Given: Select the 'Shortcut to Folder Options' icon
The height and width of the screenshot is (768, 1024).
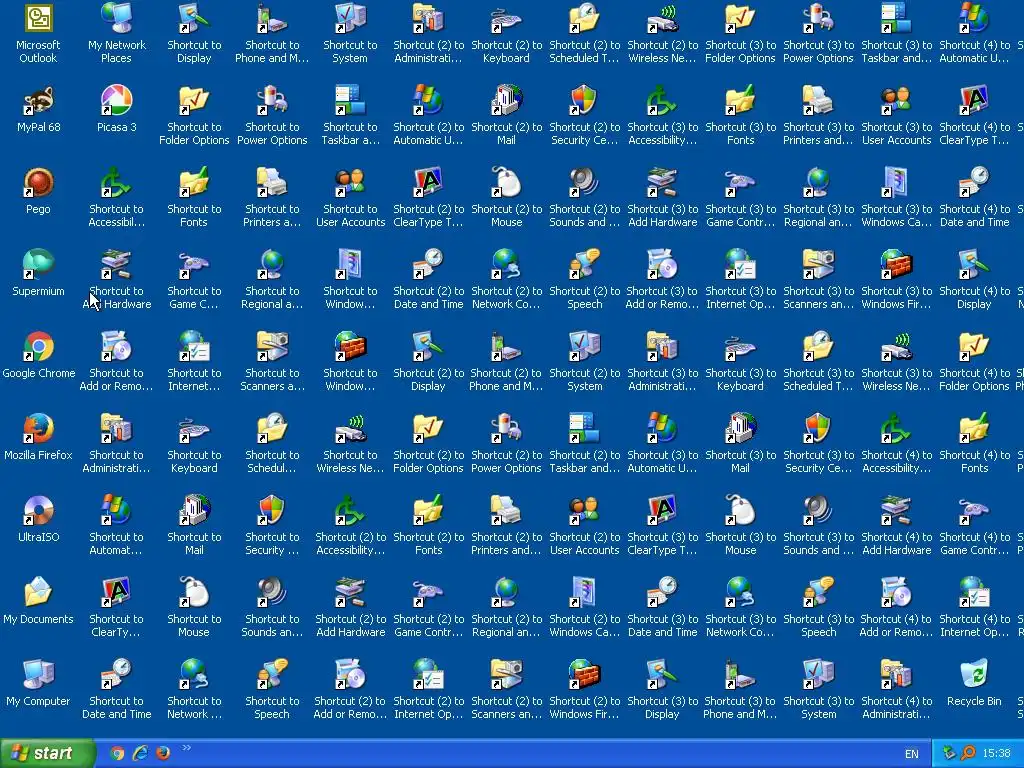Looking at the screenshot, I should click(194, 115).
